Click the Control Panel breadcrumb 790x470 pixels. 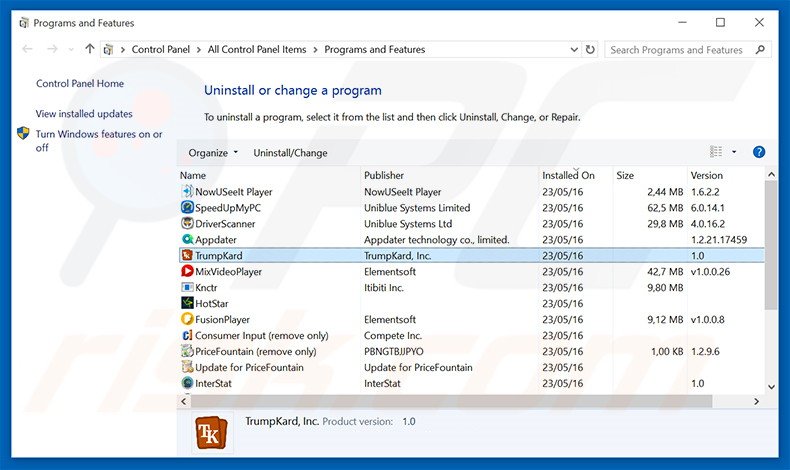pyautogui.click(x=161, y=49)
